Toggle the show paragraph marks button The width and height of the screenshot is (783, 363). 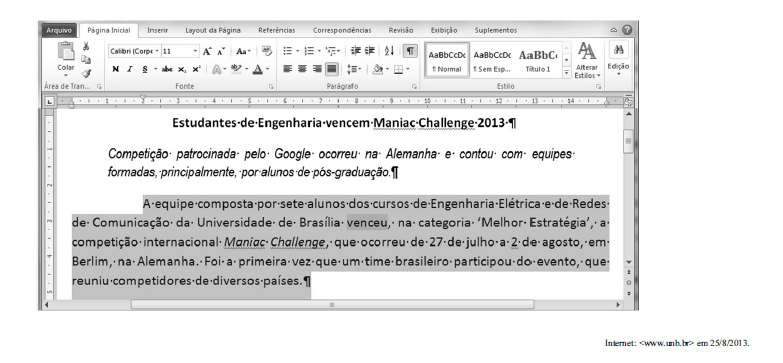coord(410,51)
